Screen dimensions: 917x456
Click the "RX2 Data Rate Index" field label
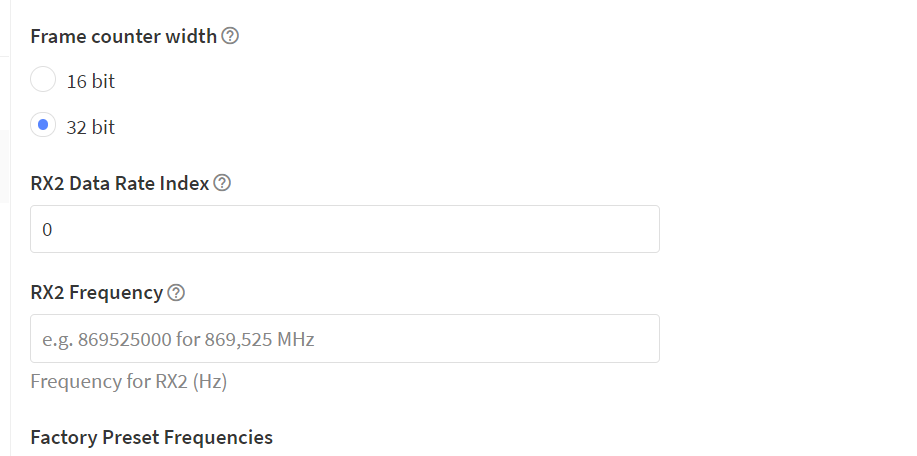pos(120,184)
